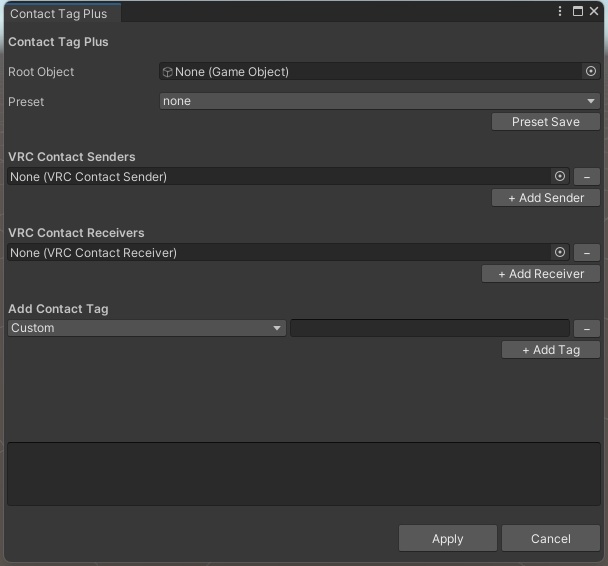Screen dimensions: 608x566
Task: Click the Apply button
Action: tap(447, 538)
